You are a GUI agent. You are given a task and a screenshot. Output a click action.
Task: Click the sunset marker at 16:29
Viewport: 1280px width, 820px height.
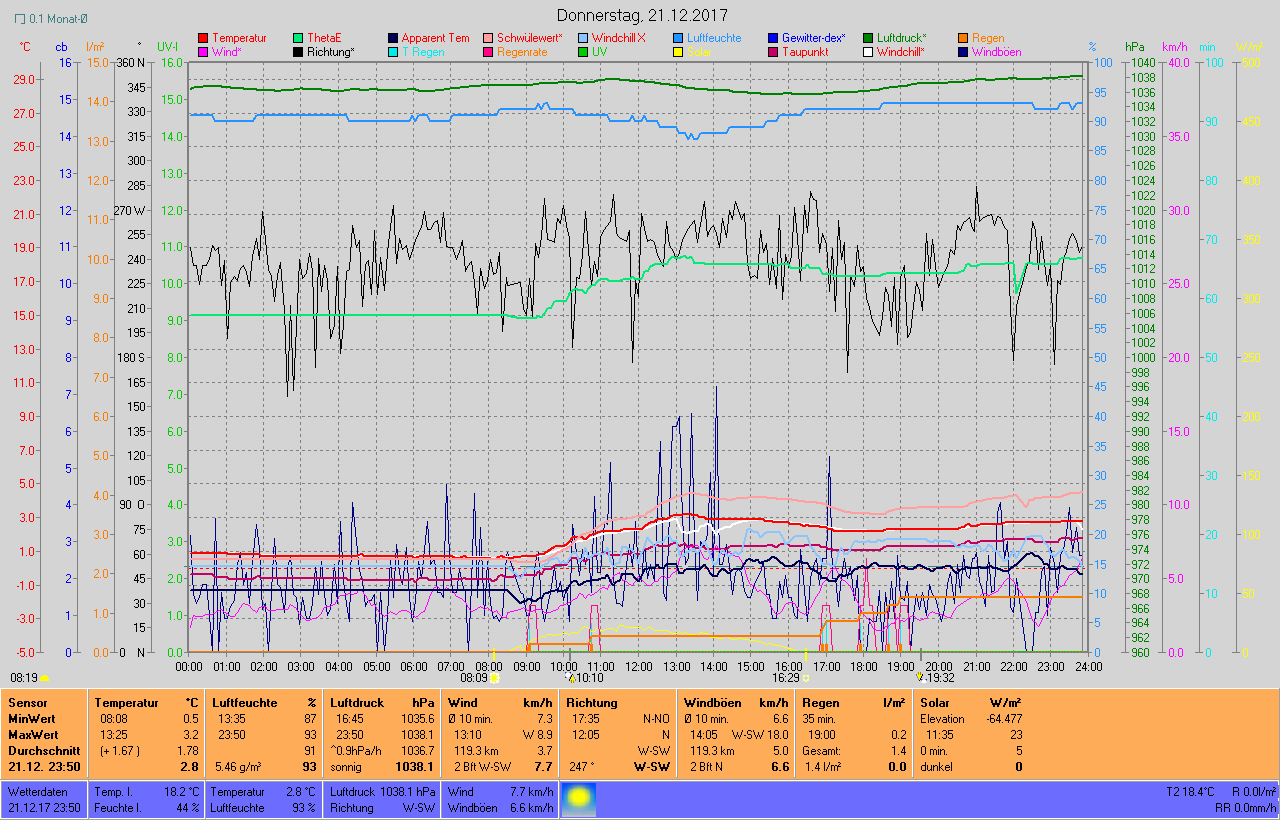806,677
